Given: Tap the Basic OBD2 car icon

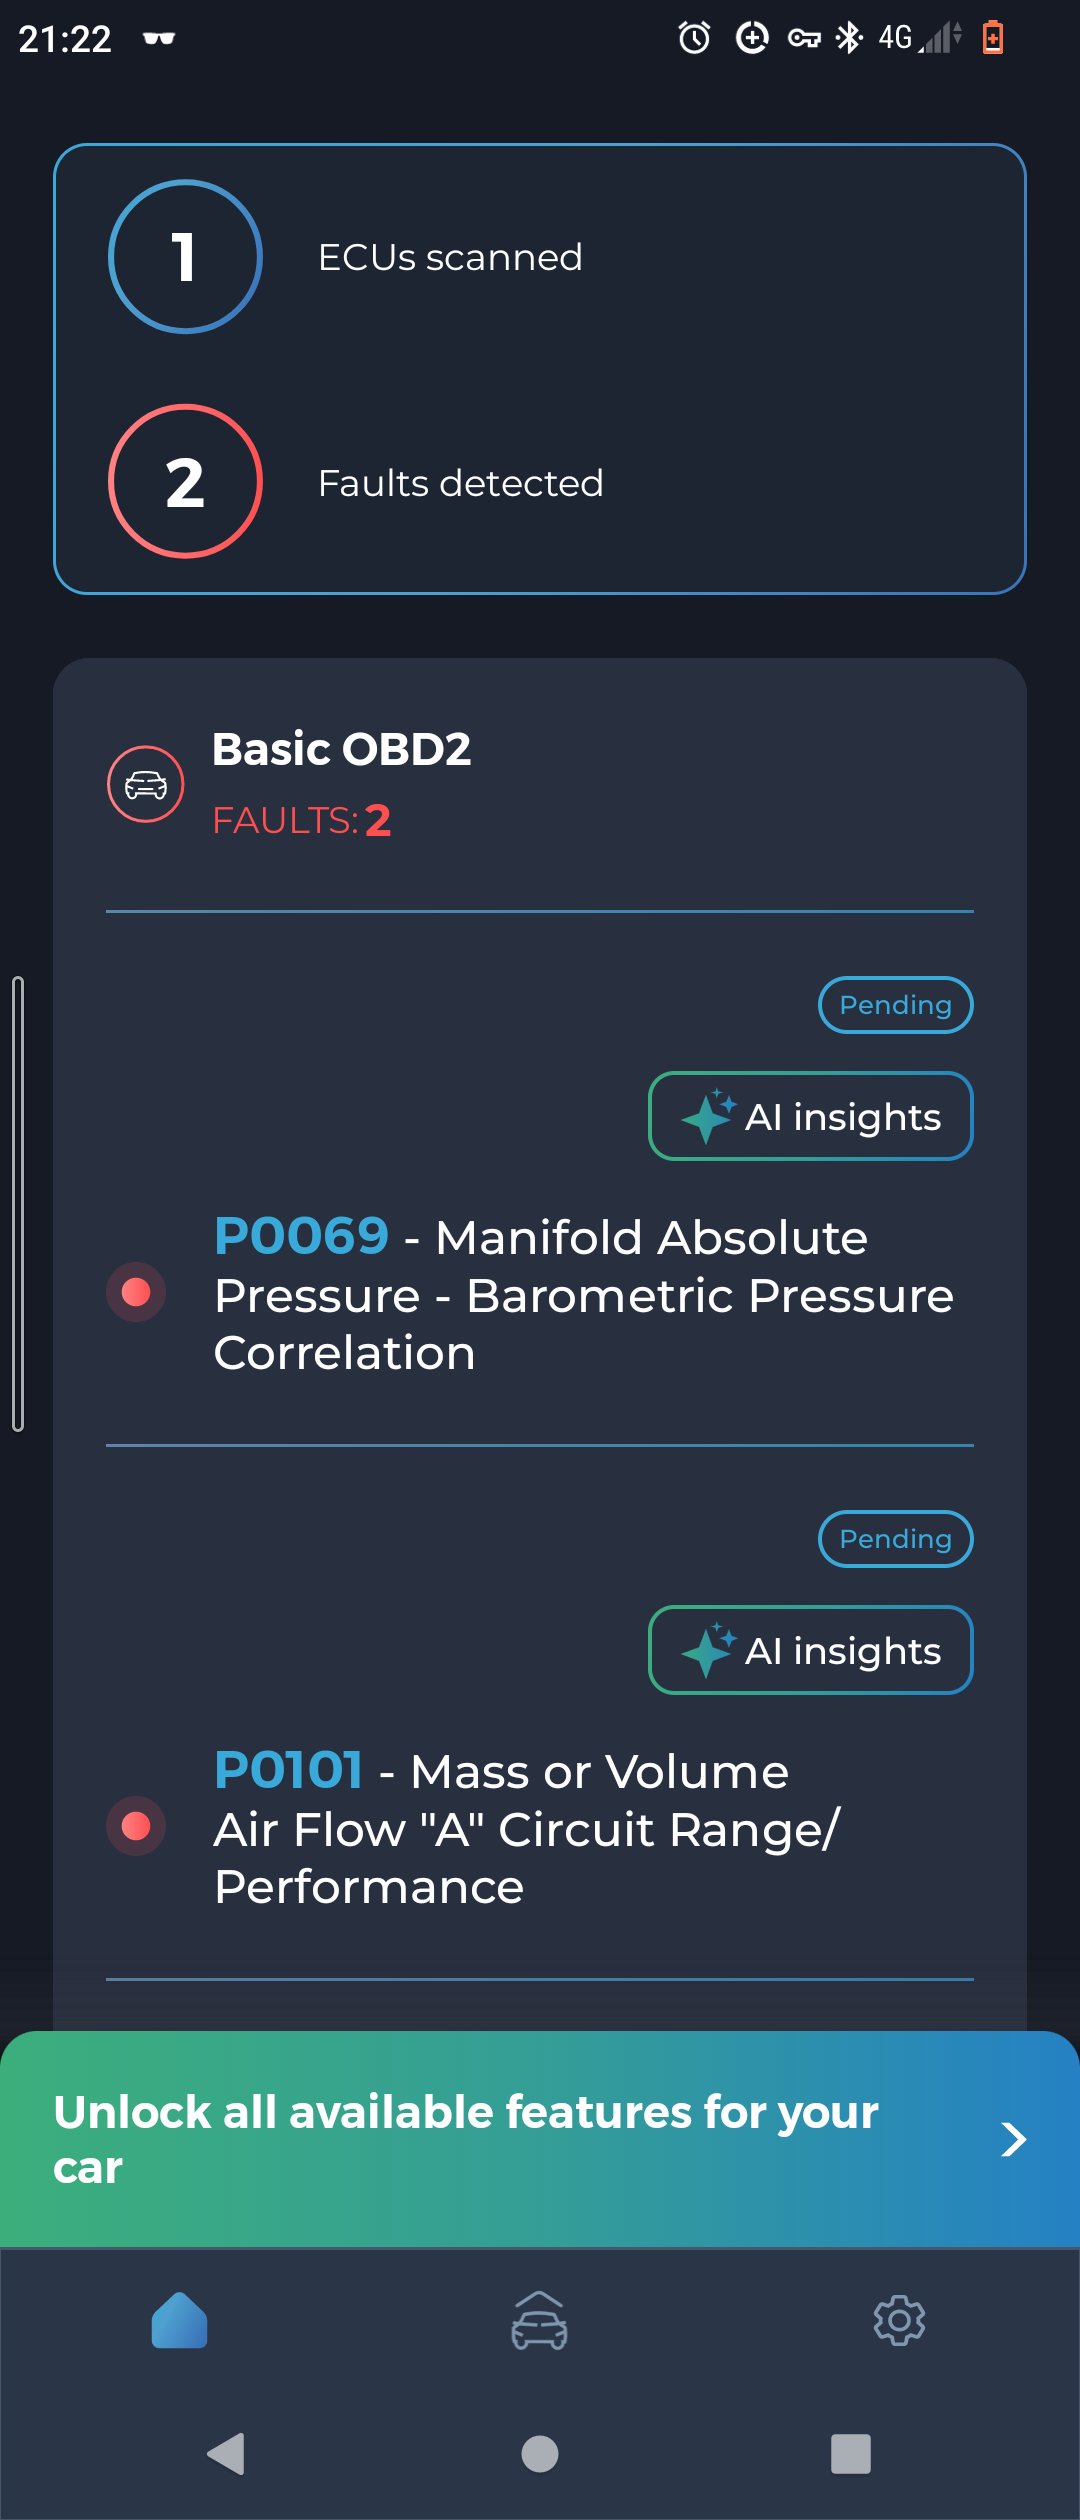Looking at the screenshot, I should [146, 784].
